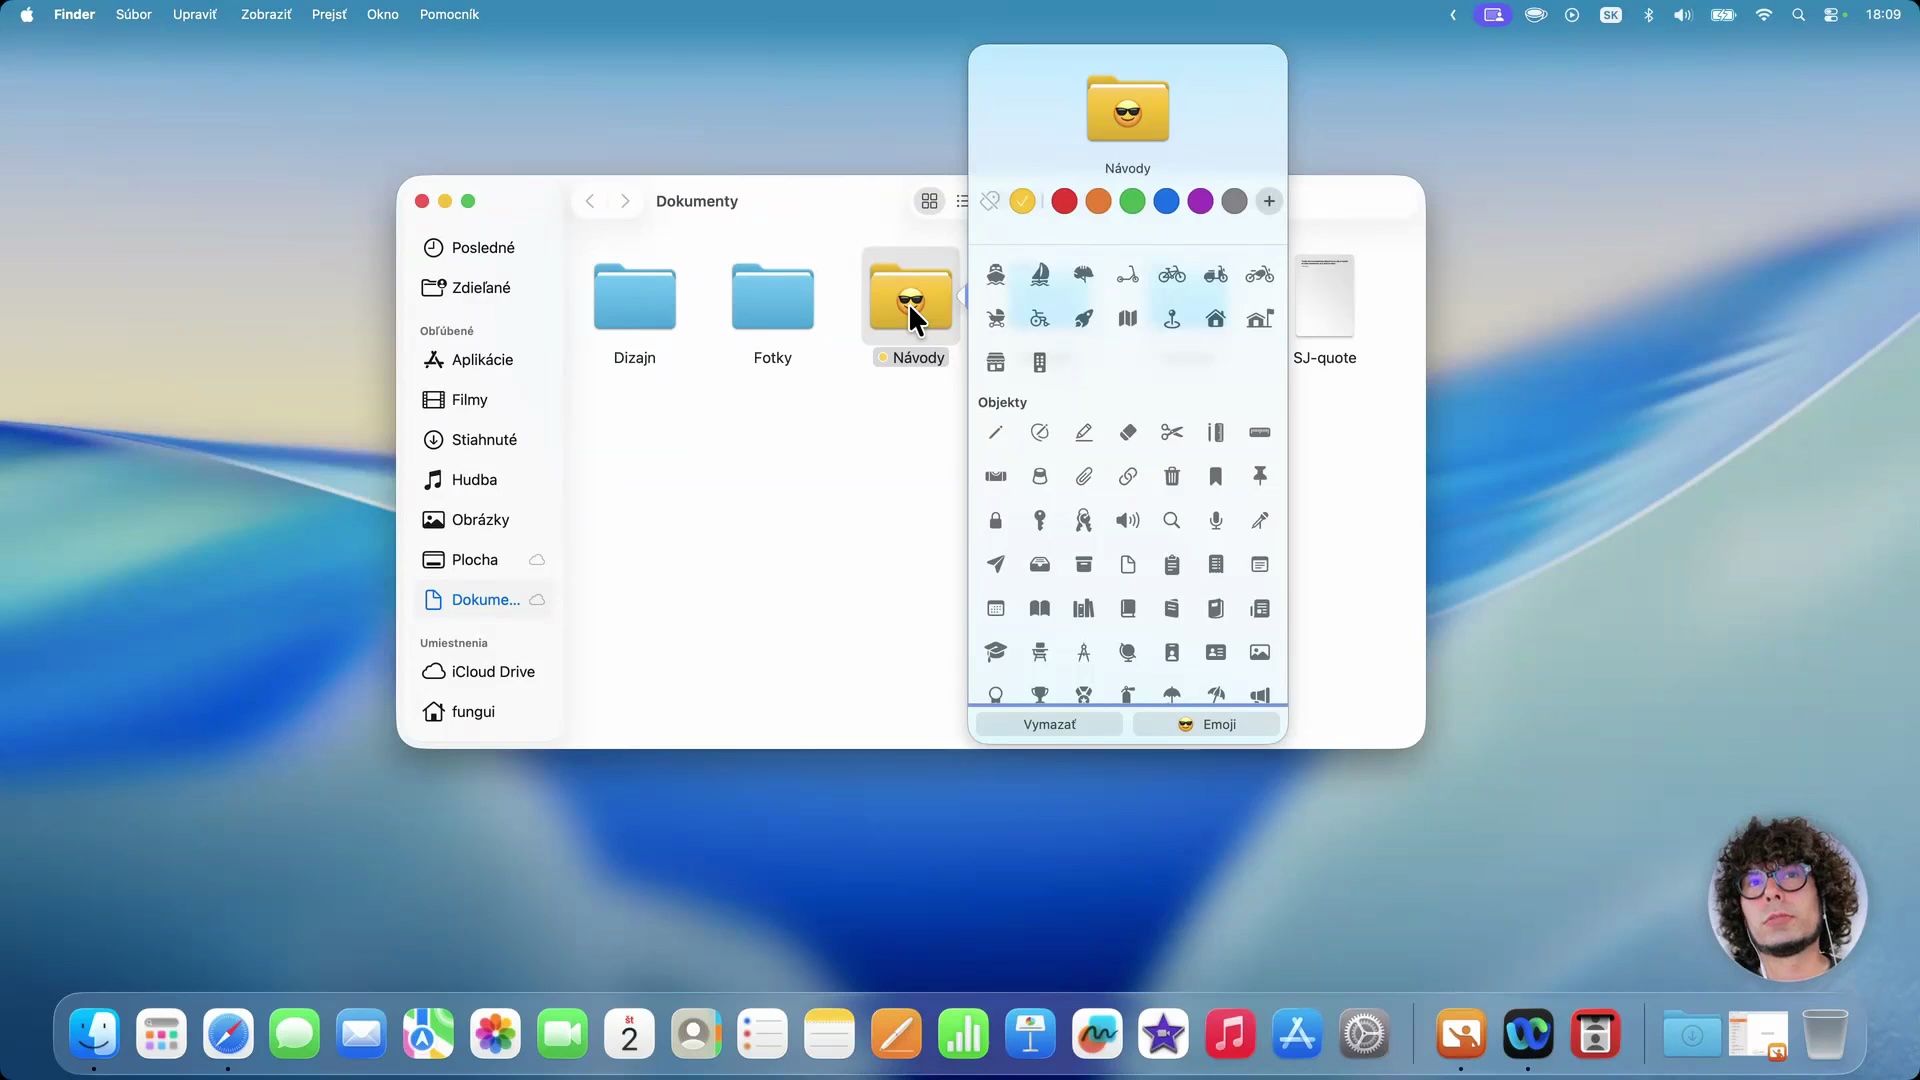The height and width of the screenshot is (1080, 1920).
Task: Select the graduation cap symbol
Action: coord(995,652)
